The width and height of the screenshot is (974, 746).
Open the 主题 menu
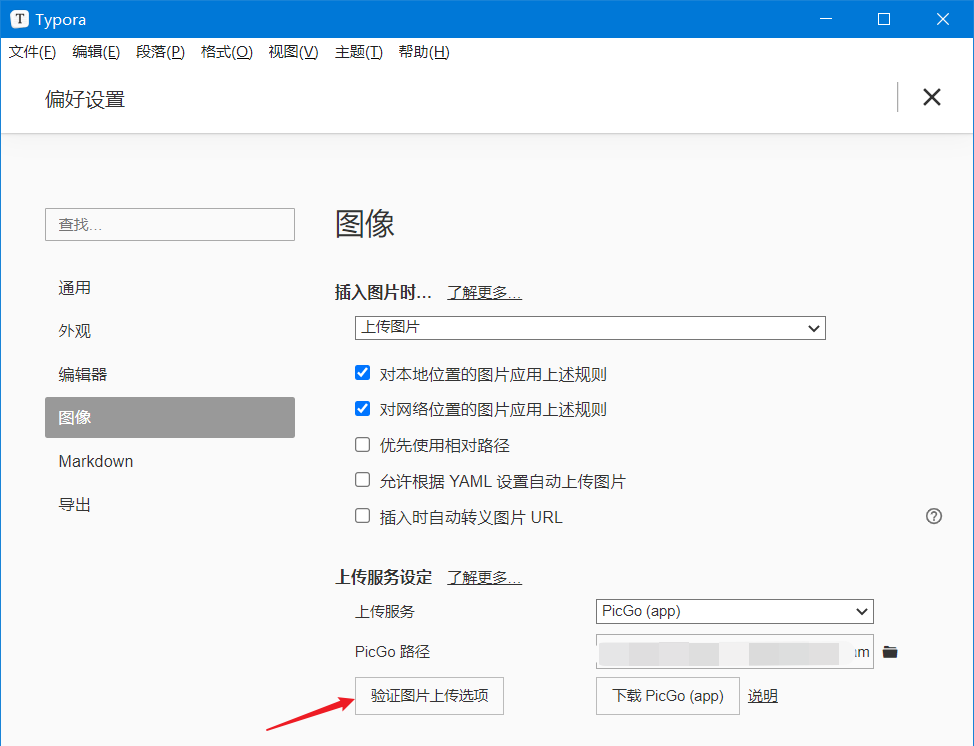(x=357, y=52)
